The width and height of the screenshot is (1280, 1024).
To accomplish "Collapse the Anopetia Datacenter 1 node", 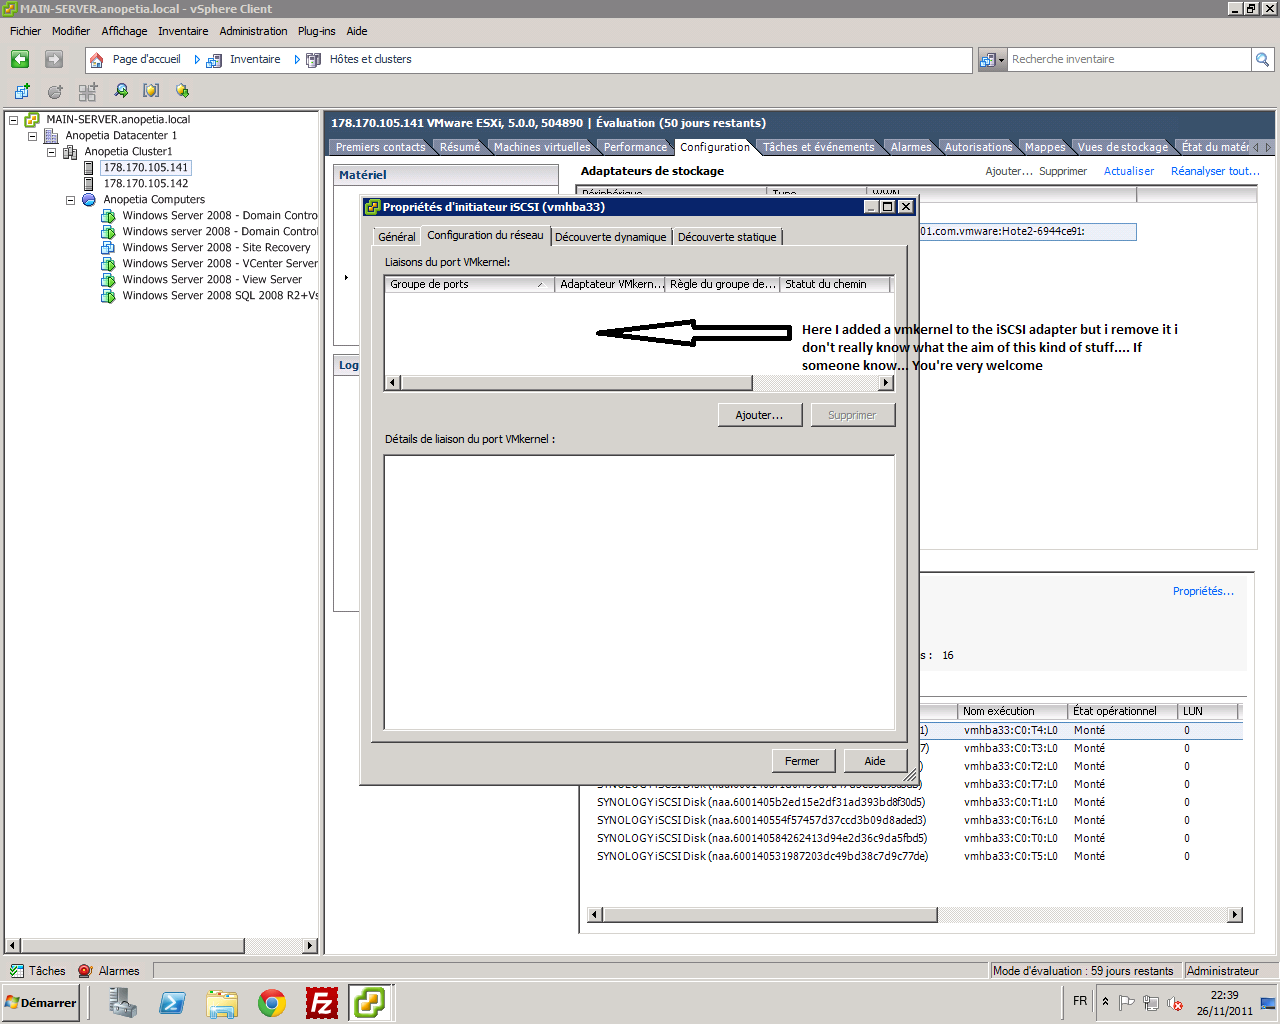I will click(x=34, y=135).
